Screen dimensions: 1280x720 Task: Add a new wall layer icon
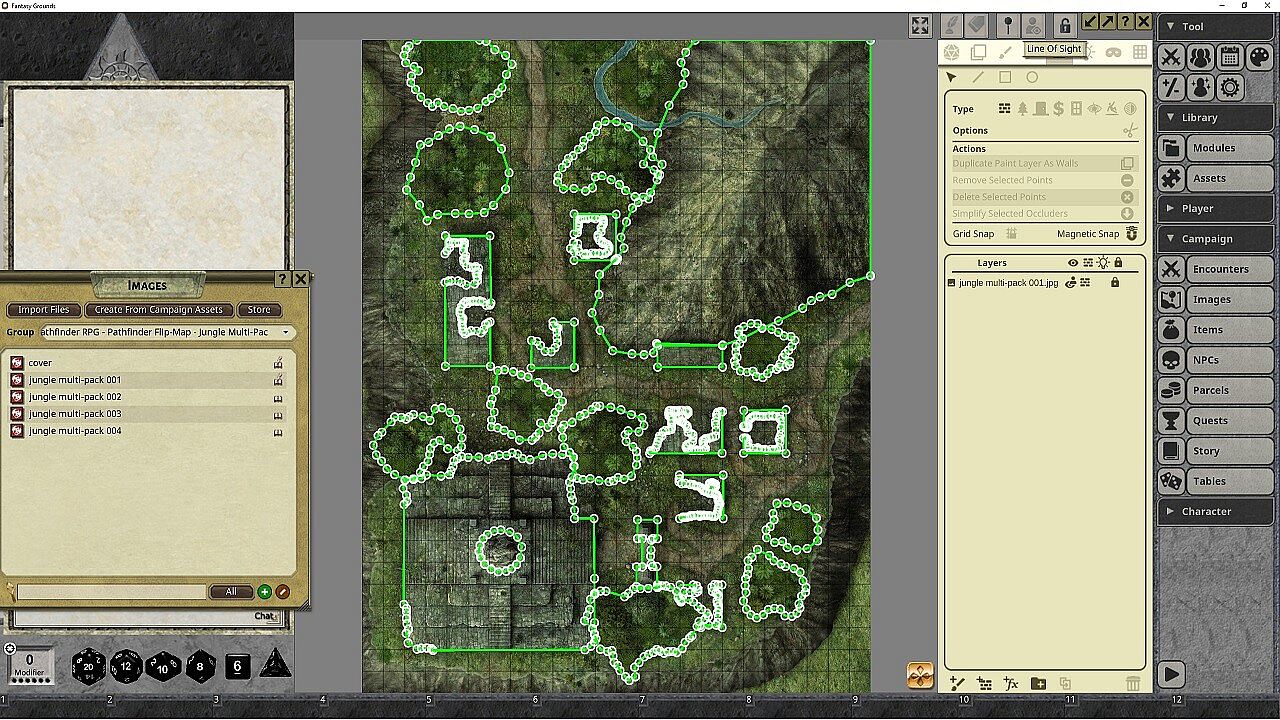984,684
